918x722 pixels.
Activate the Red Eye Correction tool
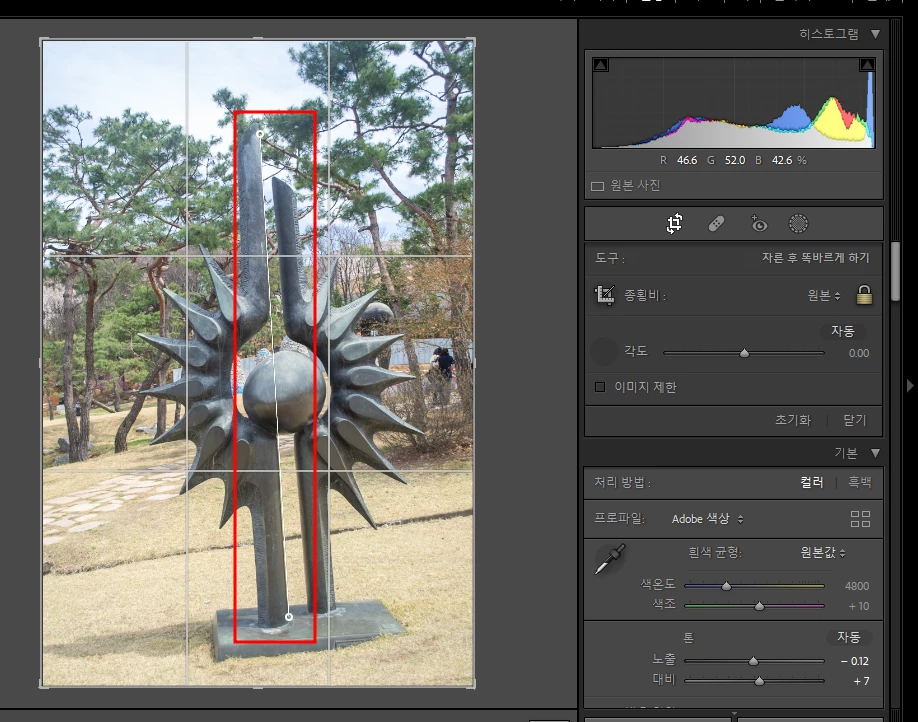(x=758, y=224)
